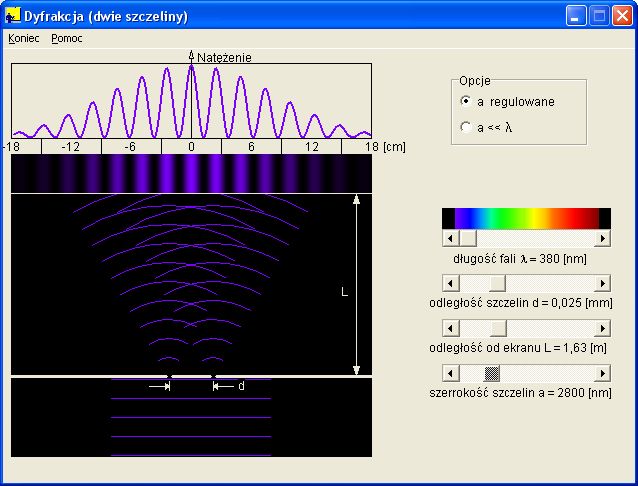Maximize the Dyfrakcja window
This screenshot has width=638, height=486.
click(x=599, y=16)
